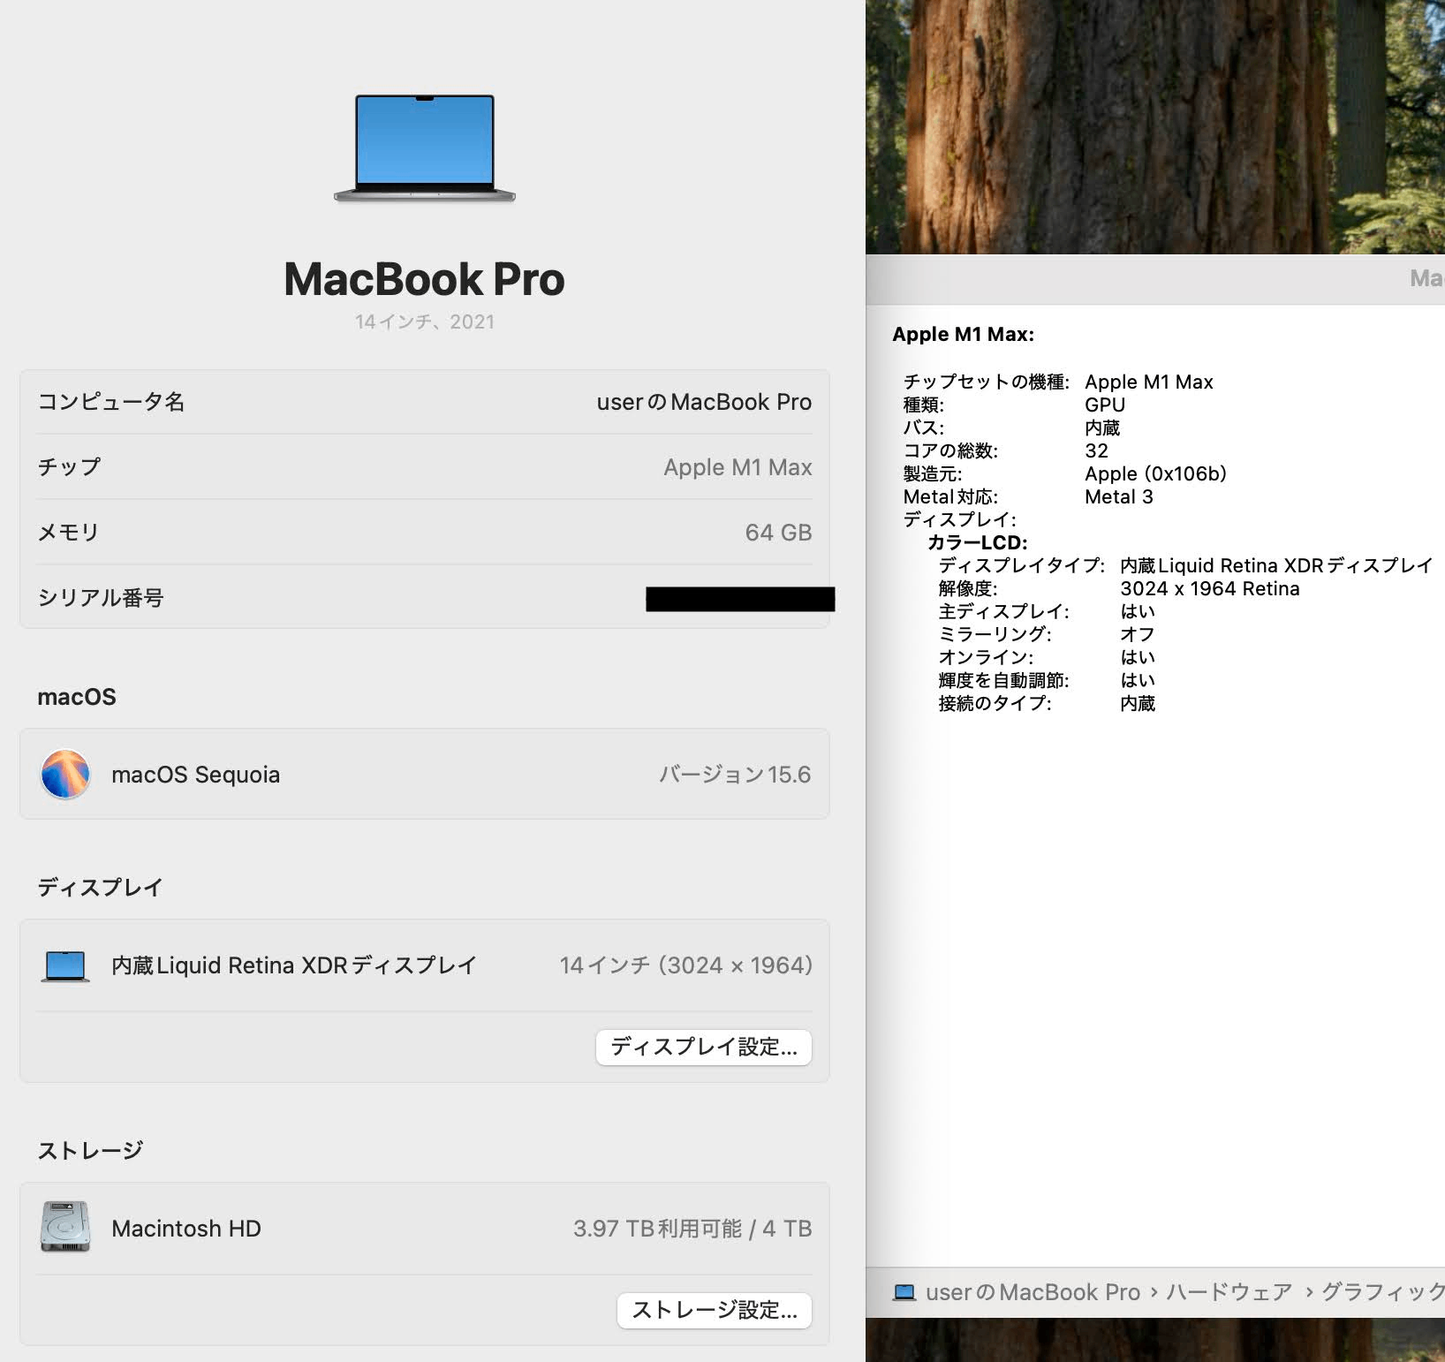Select userのMacBook Pro in the breadcrumb

coord(1032,1292)
